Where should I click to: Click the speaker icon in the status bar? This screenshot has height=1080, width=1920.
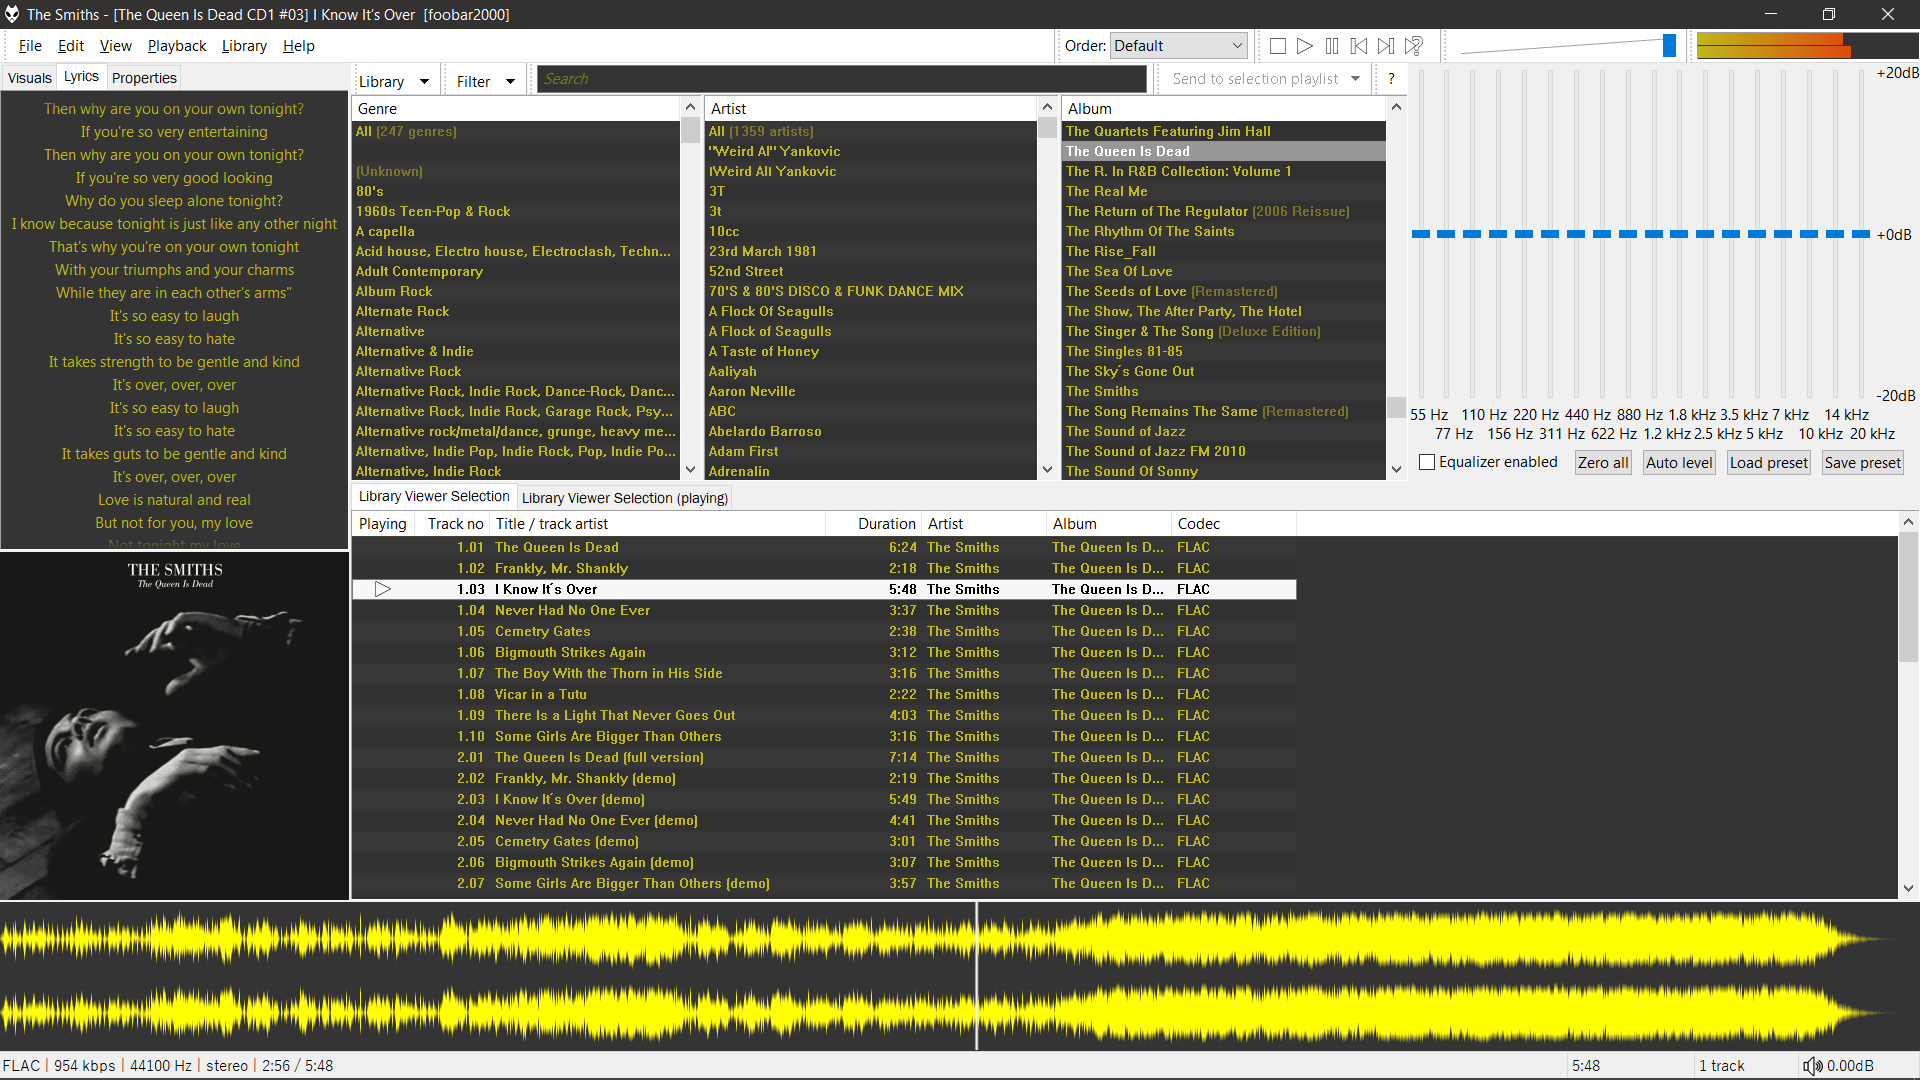pos(1814,1065)
